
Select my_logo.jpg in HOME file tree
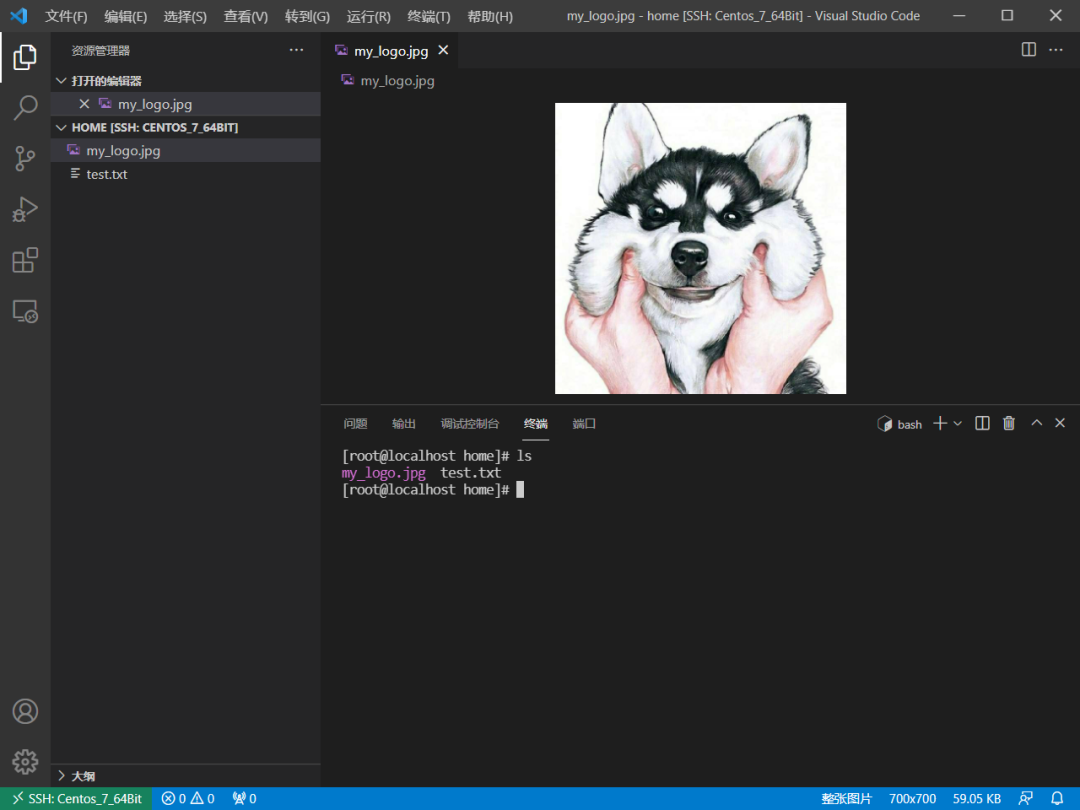186,150
